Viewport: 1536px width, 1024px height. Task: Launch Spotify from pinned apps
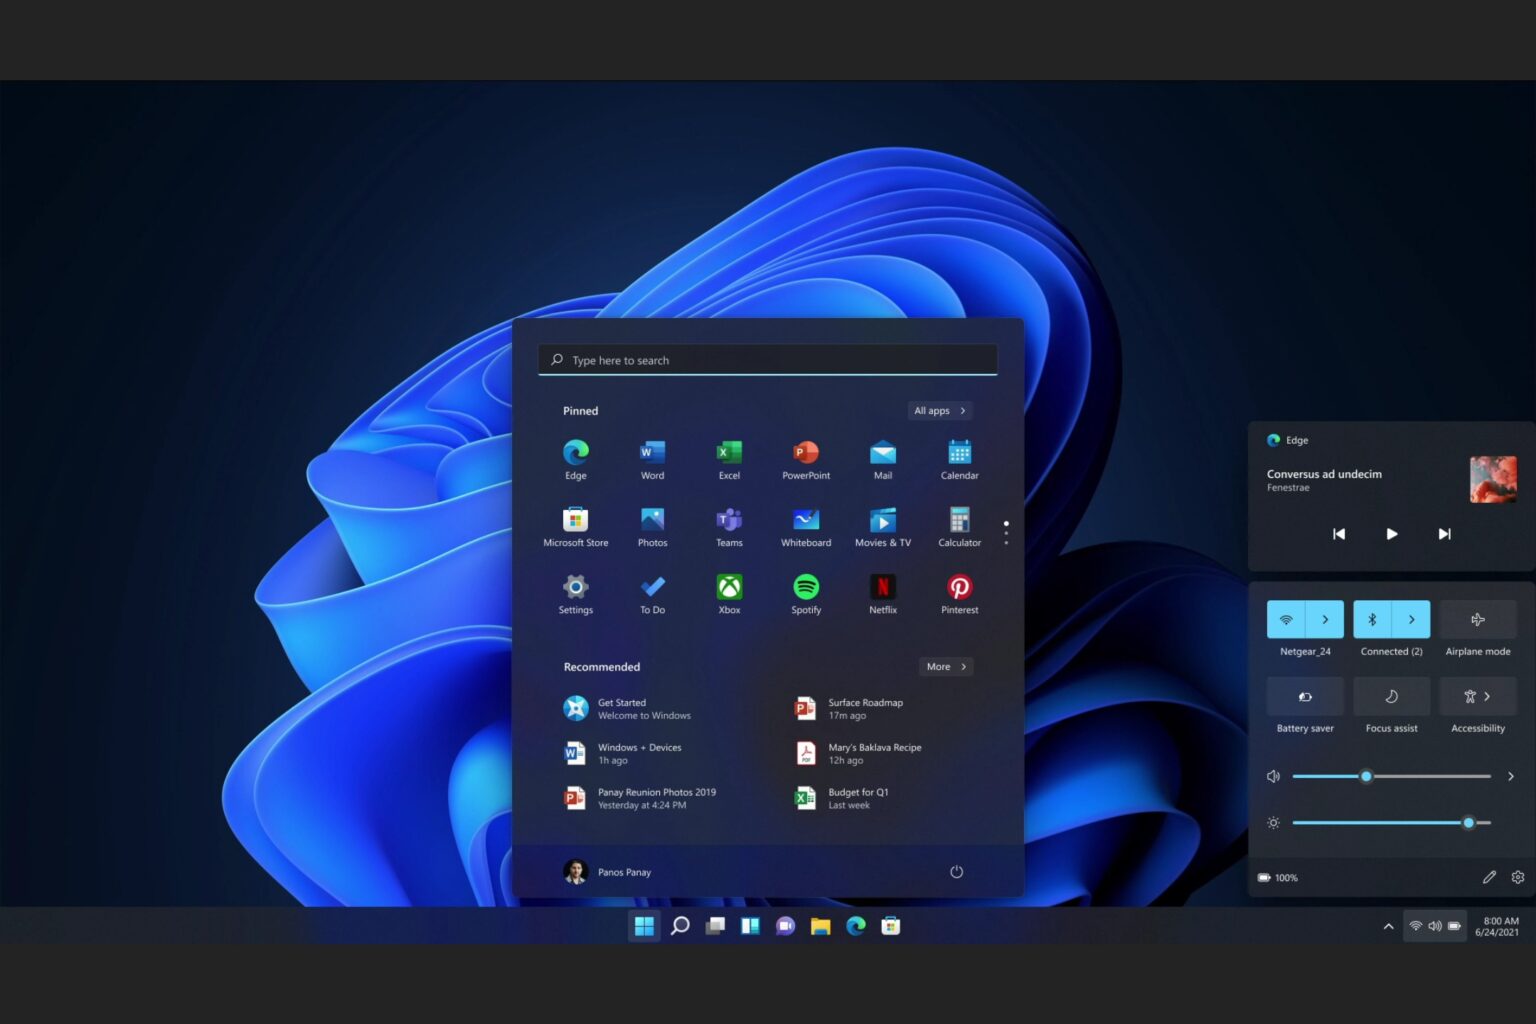pos(806,593)
